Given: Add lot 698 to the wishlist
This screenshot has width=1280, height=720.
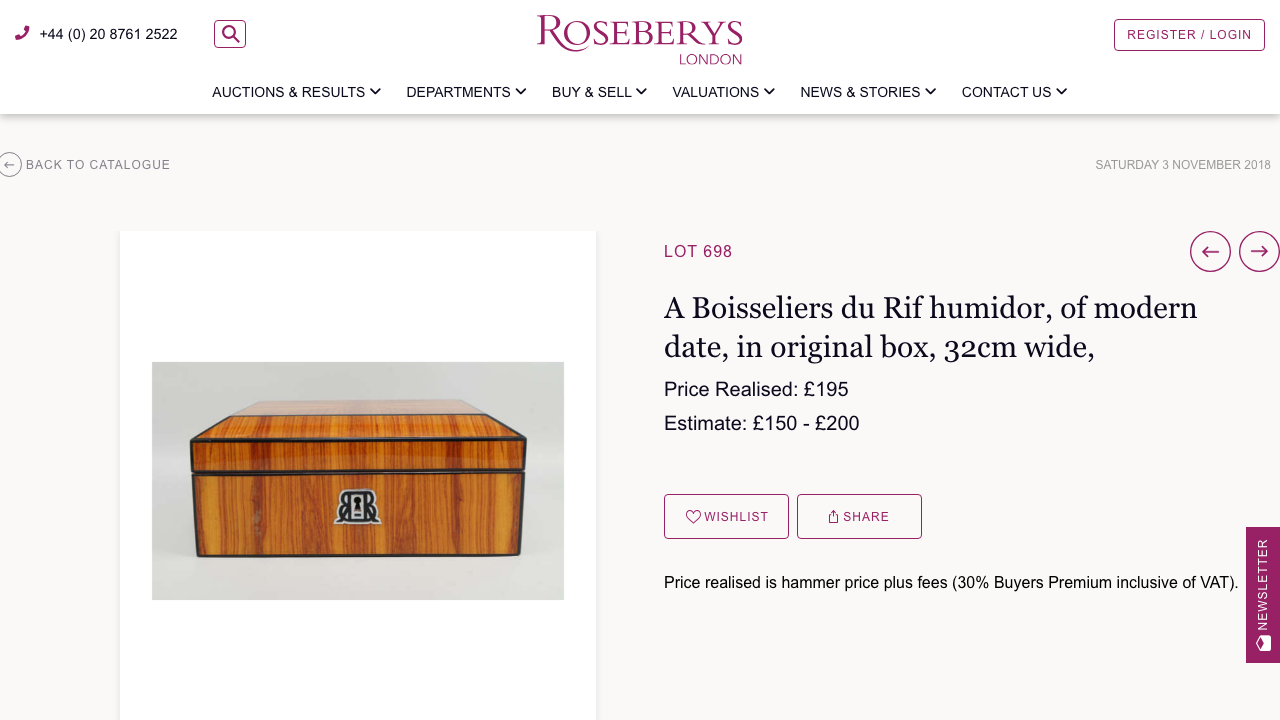Looking at the screenshot, I should 726,516.
